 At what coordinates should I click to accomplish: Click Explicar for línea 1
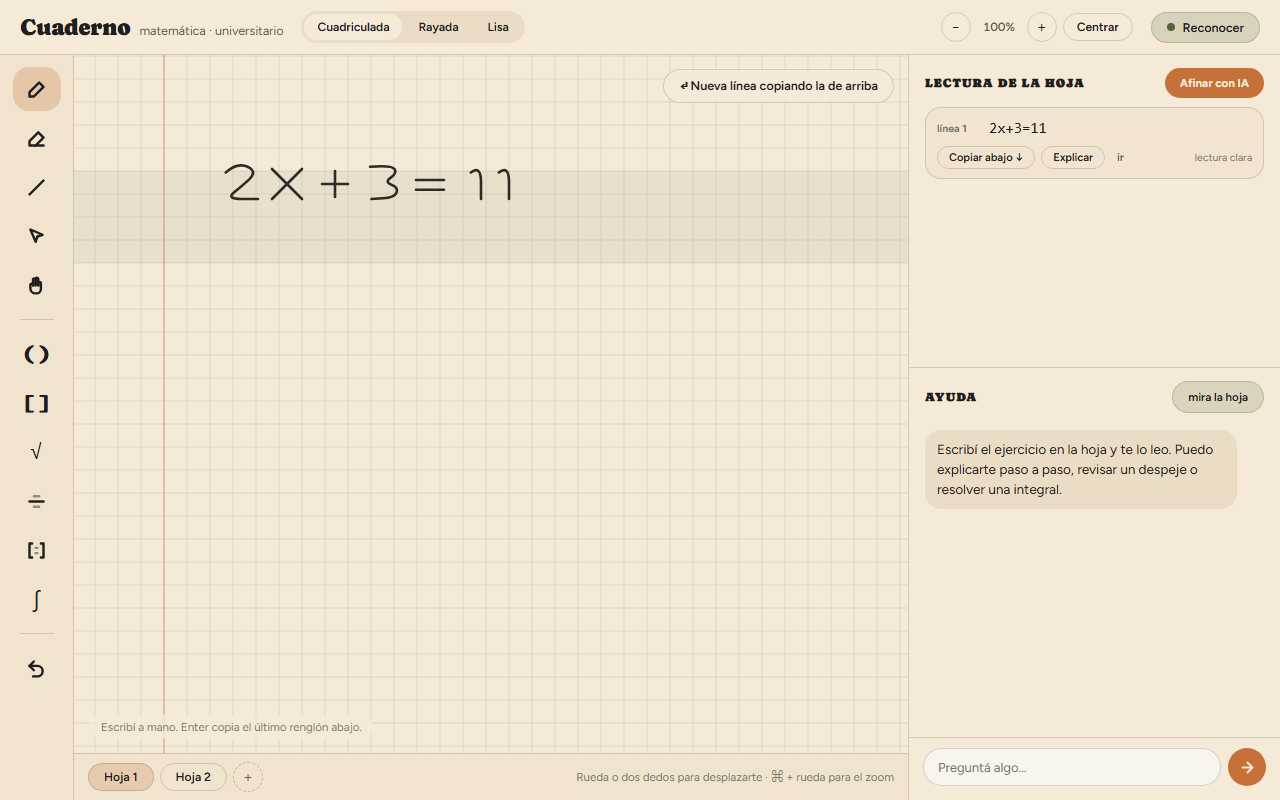pyautogui.click(x=1073, y=157)
